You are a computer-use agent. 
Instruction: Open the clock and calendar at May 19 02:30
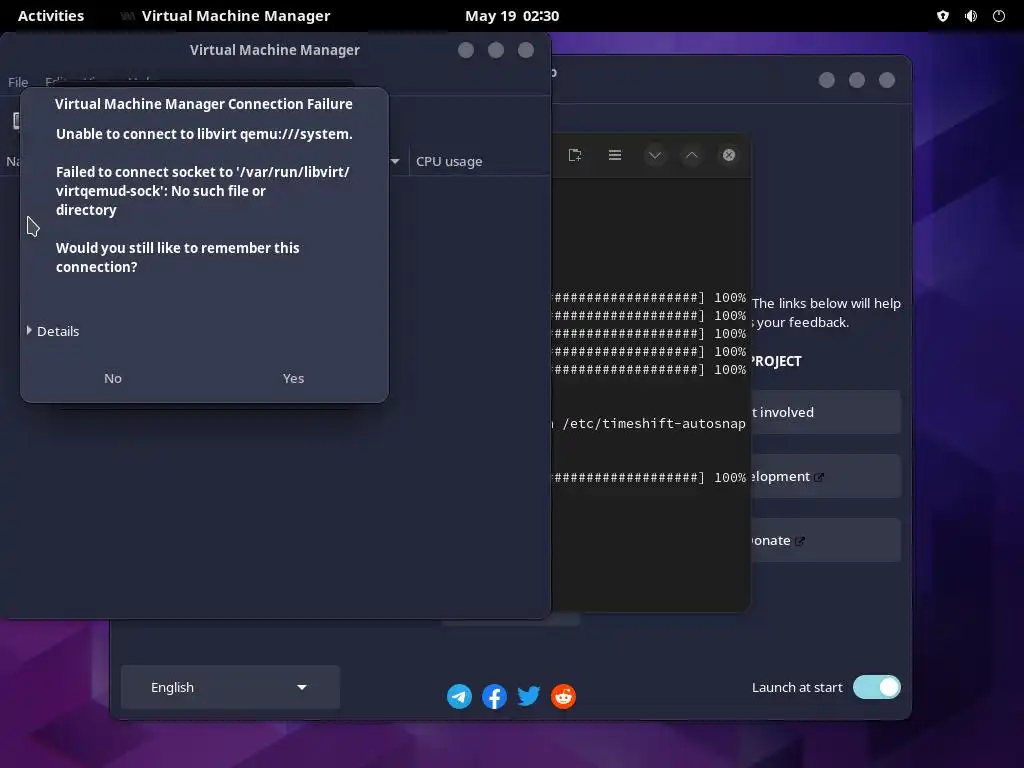pyautogui.click(x=511, y=16)
